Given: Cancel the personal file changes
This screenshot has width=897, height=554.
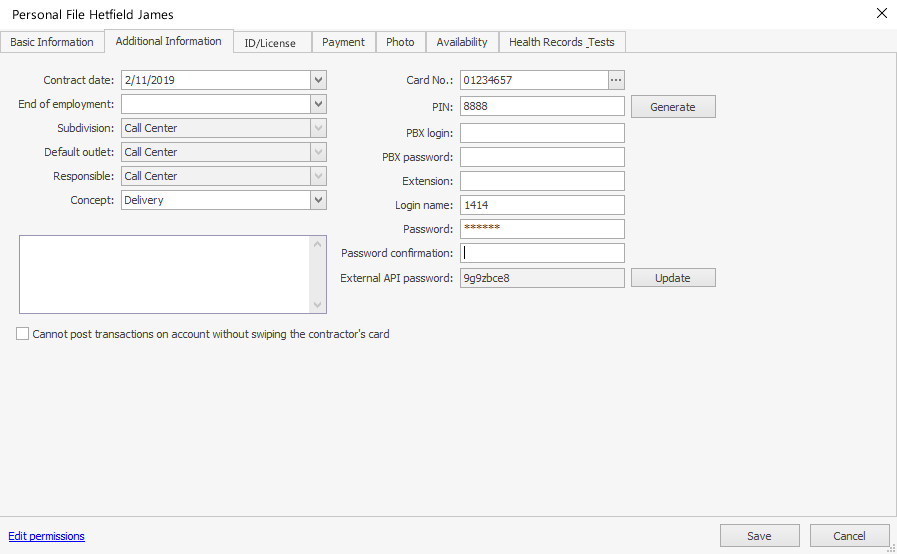Looking at the screenshot, I should (x=849, y=536).
